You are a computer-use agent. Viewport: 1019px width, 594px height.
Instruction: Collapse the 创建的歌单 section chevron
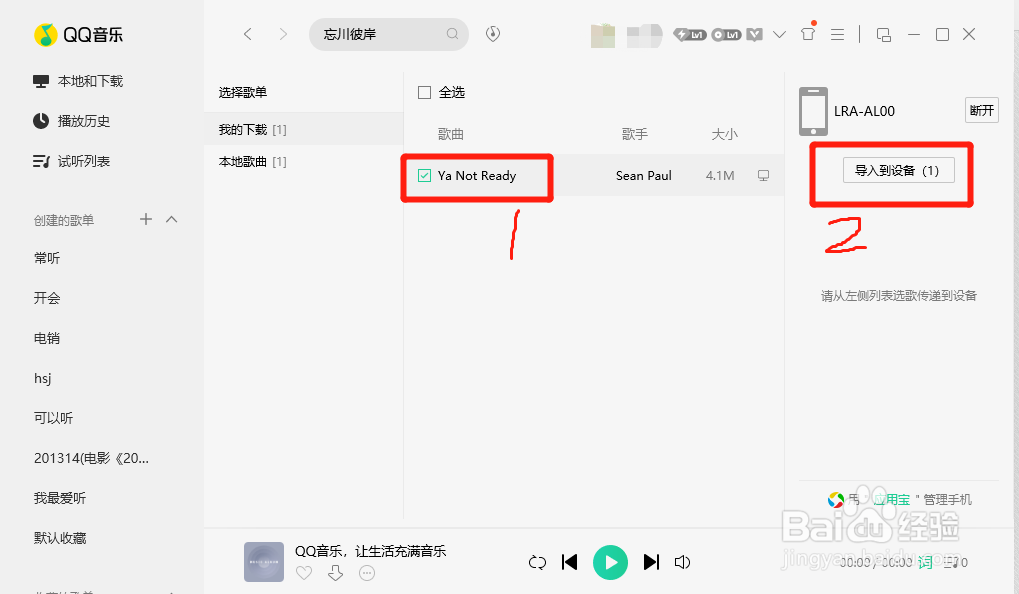tap(170, 219)
